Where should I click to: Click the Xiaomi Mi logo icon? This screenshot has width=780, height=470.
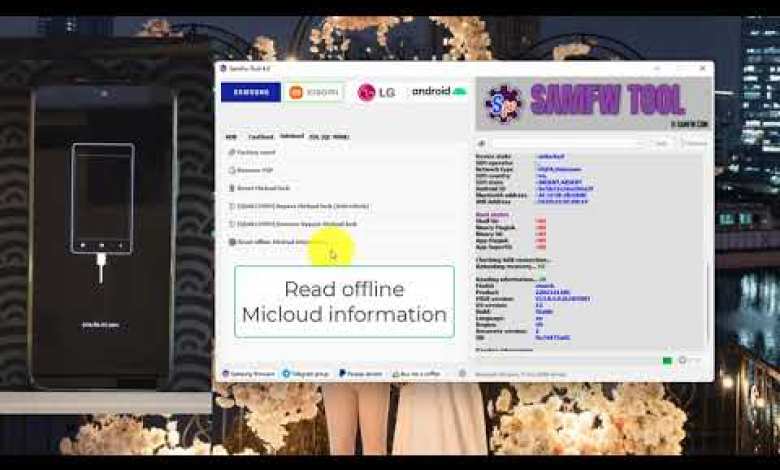click(x=296, y=92)
